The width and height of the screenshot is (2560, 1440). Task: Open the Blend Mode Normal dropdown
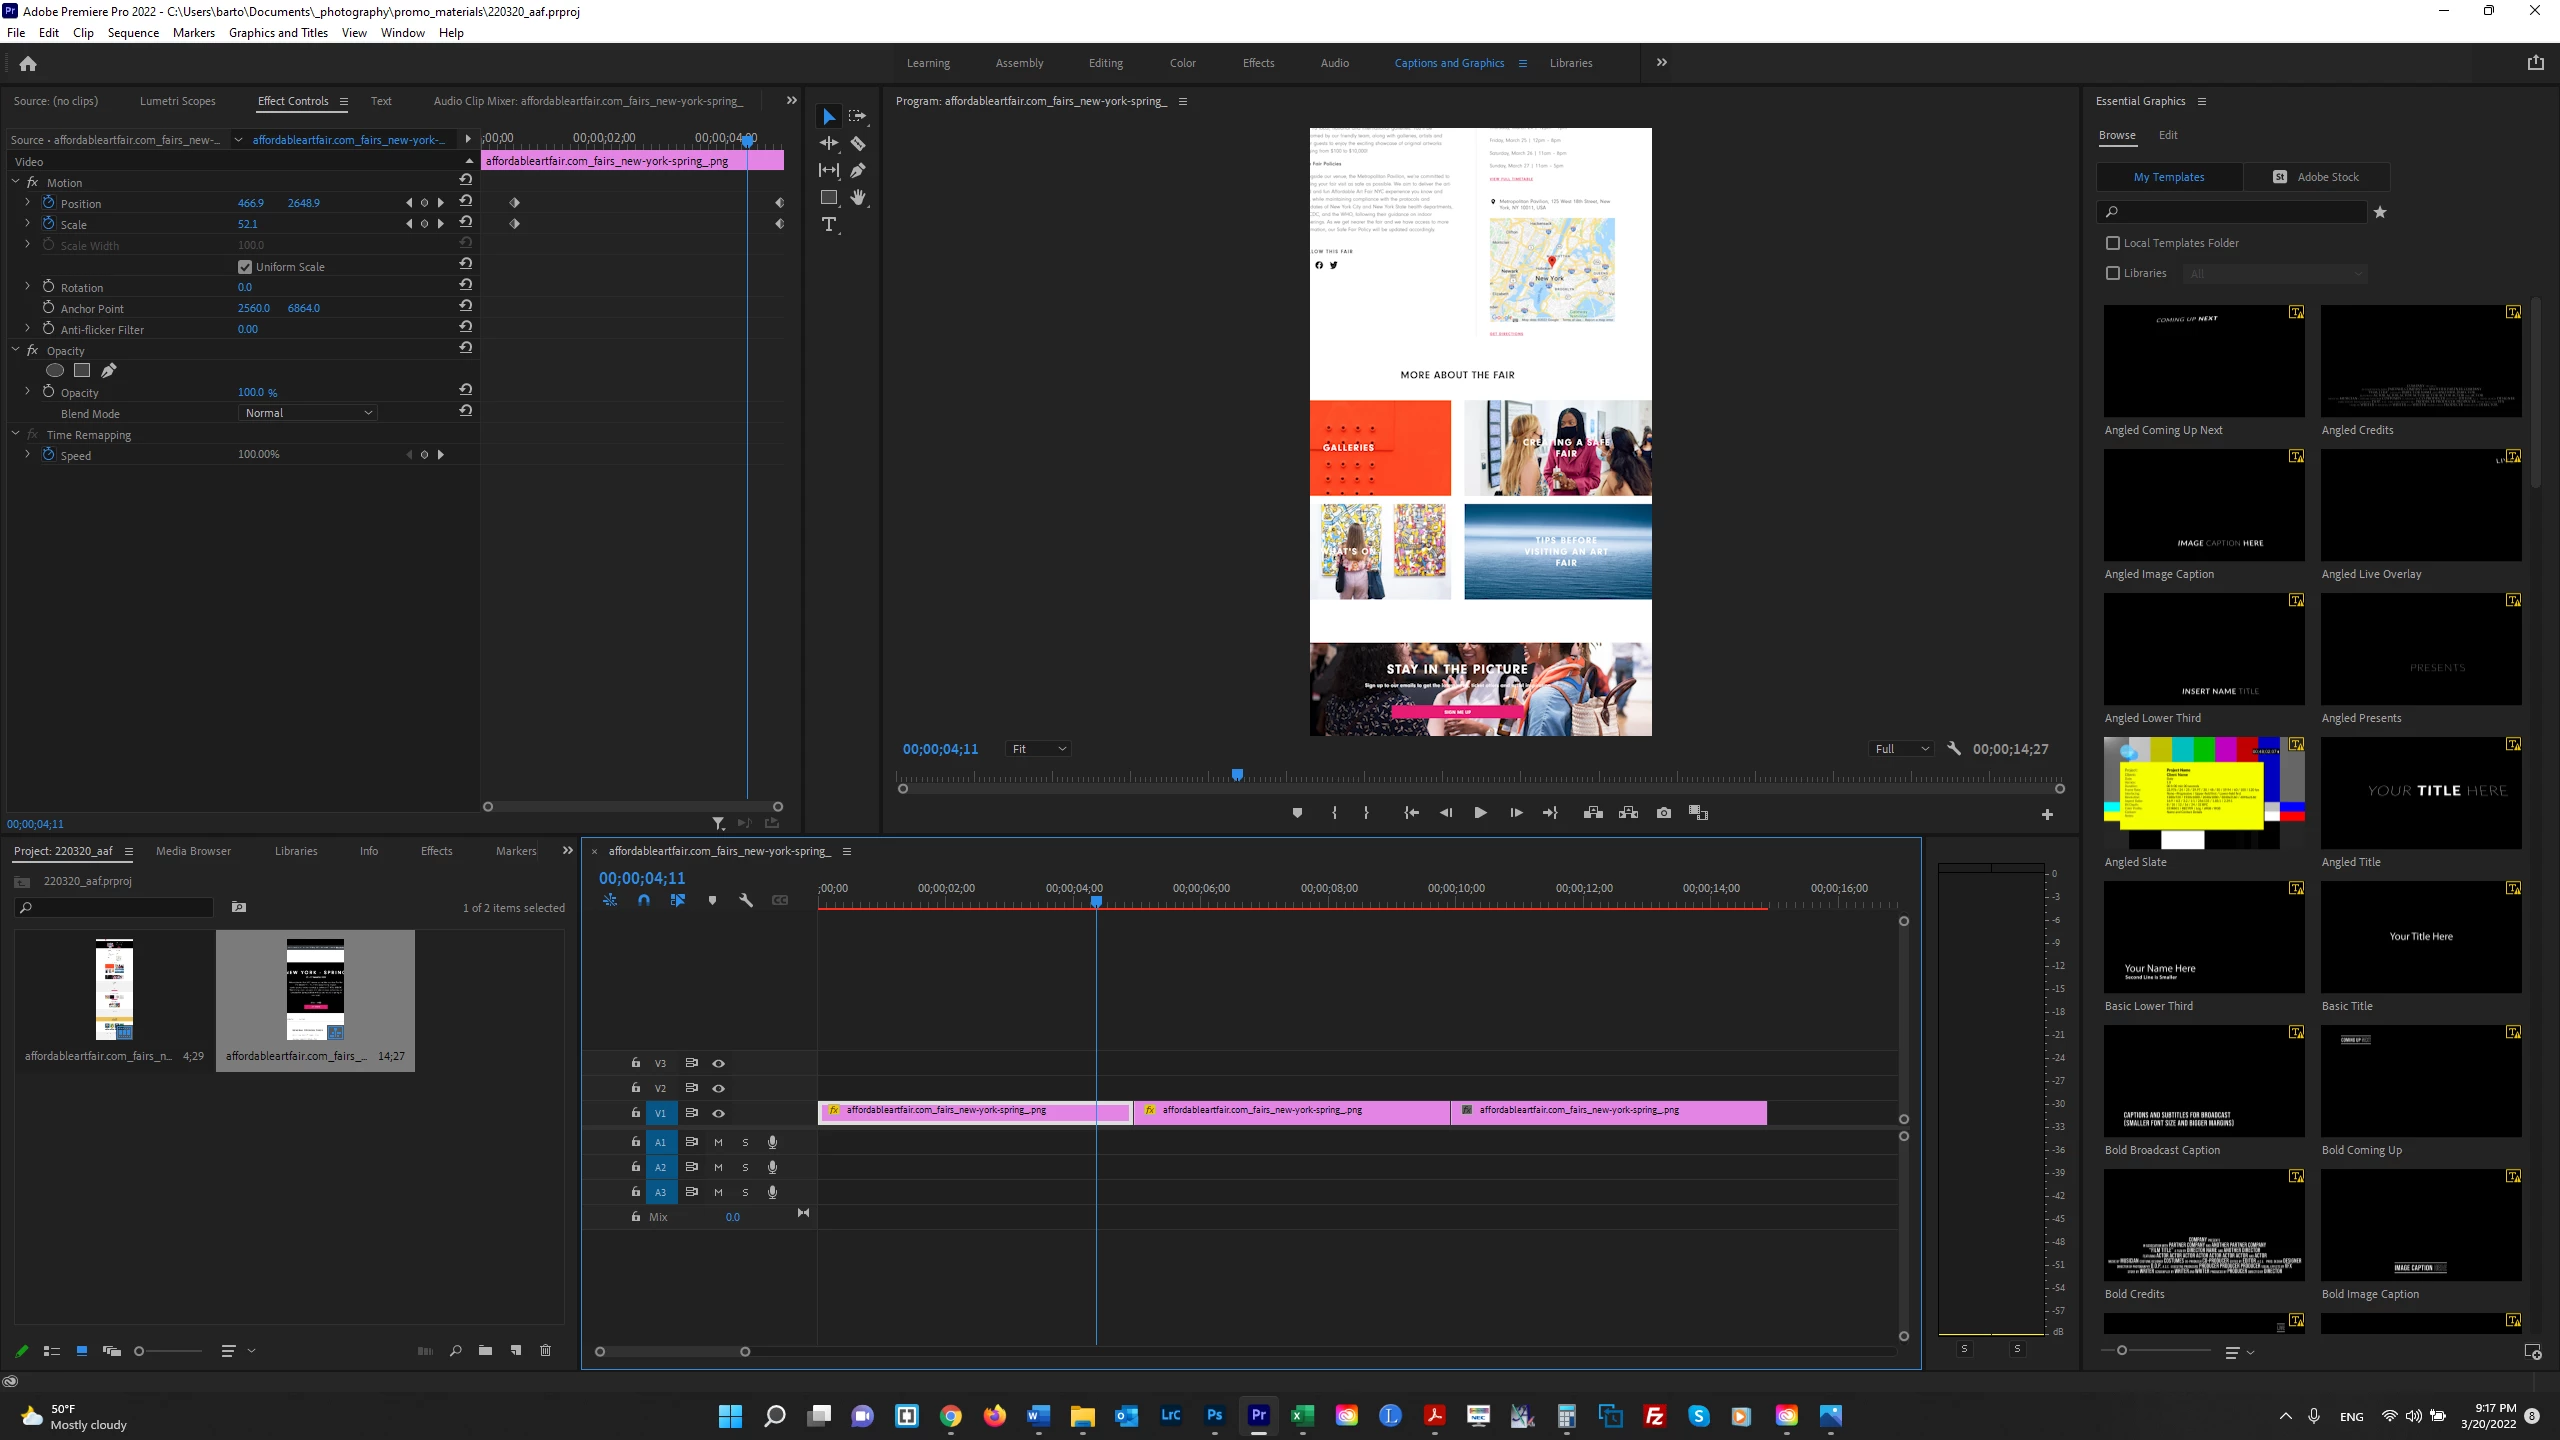click(x=308, y=413)
